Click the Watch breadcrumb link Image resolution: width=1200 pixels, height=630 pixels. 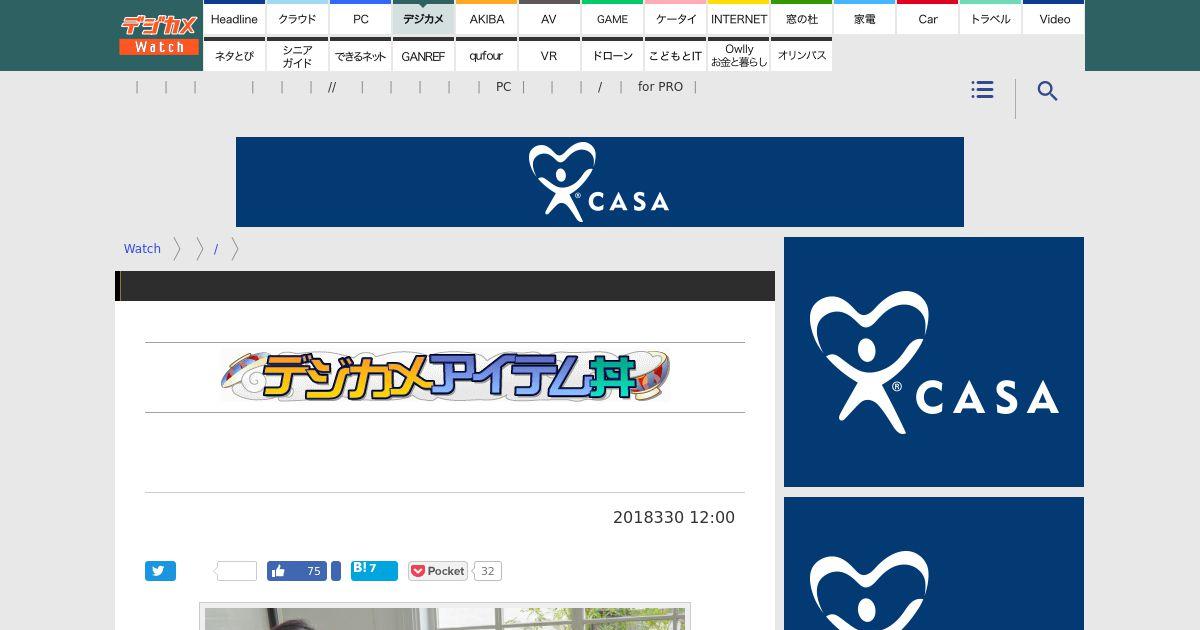coord(142,249)
